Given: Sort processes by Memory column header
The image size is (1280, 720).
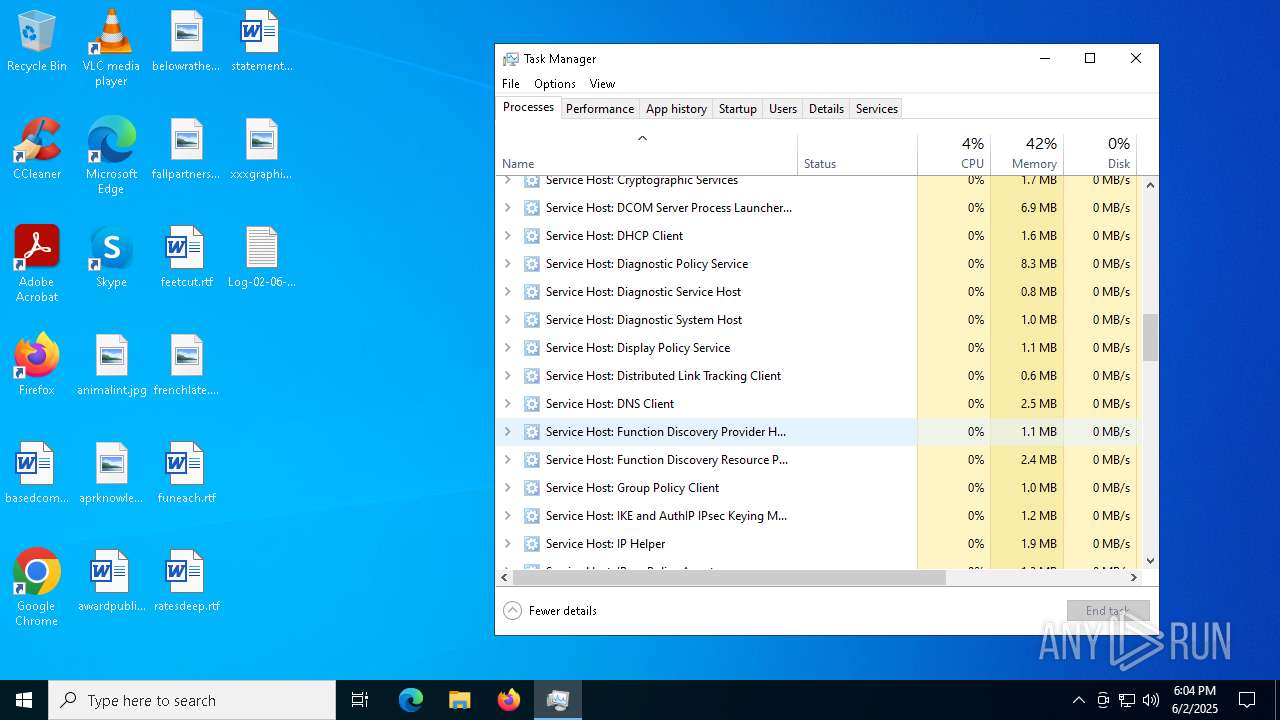Looking at the screenshot, I should tap(1027, 153).
